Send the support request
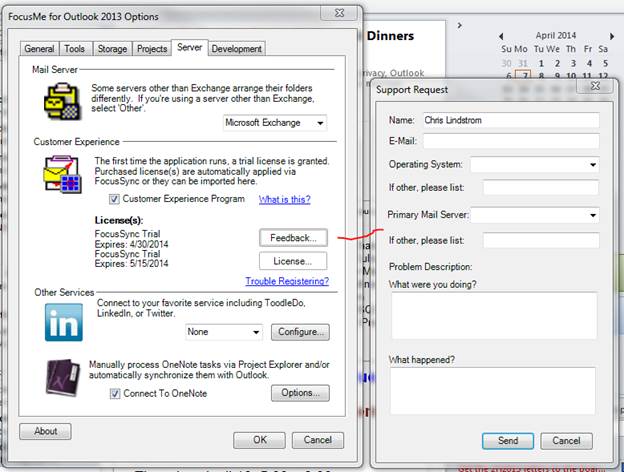Image resolution: width=624 pixels, height=472 pixels. click(x=508, y=441)
